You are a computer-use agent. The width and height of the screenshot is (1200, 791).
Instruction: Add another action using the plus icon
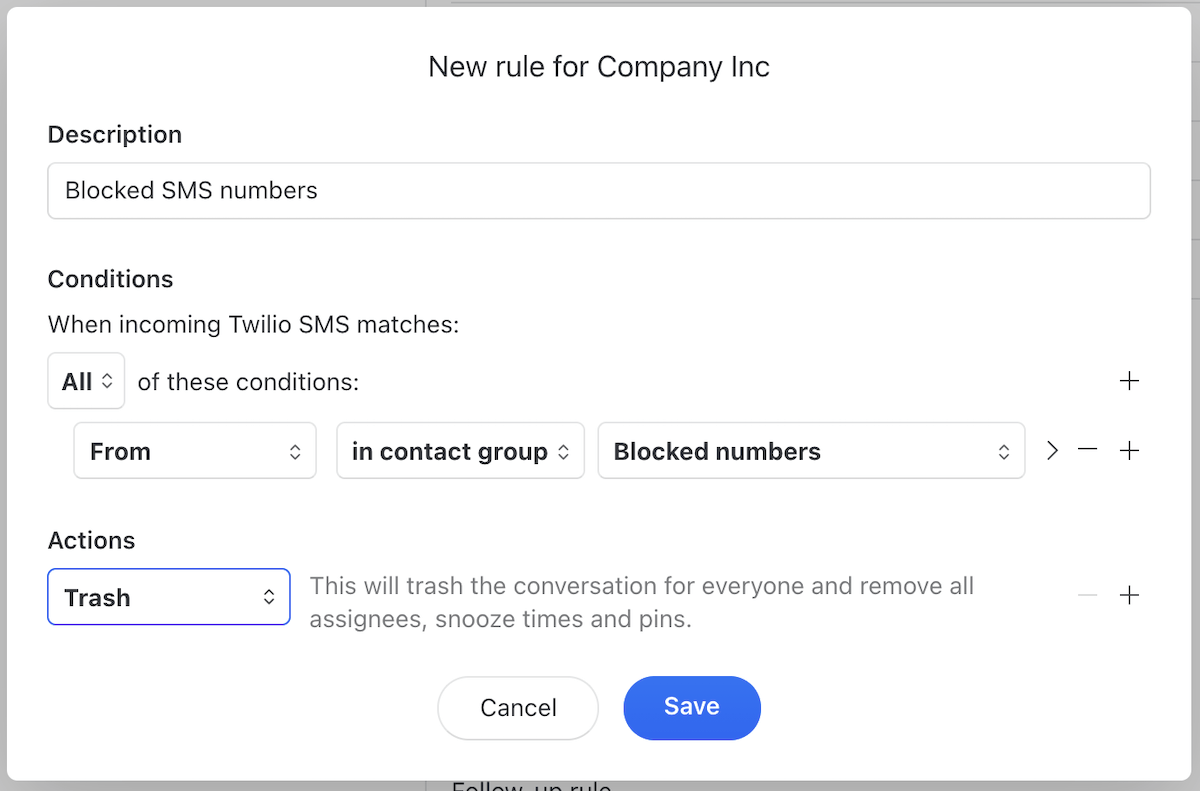coord(1130,595)
